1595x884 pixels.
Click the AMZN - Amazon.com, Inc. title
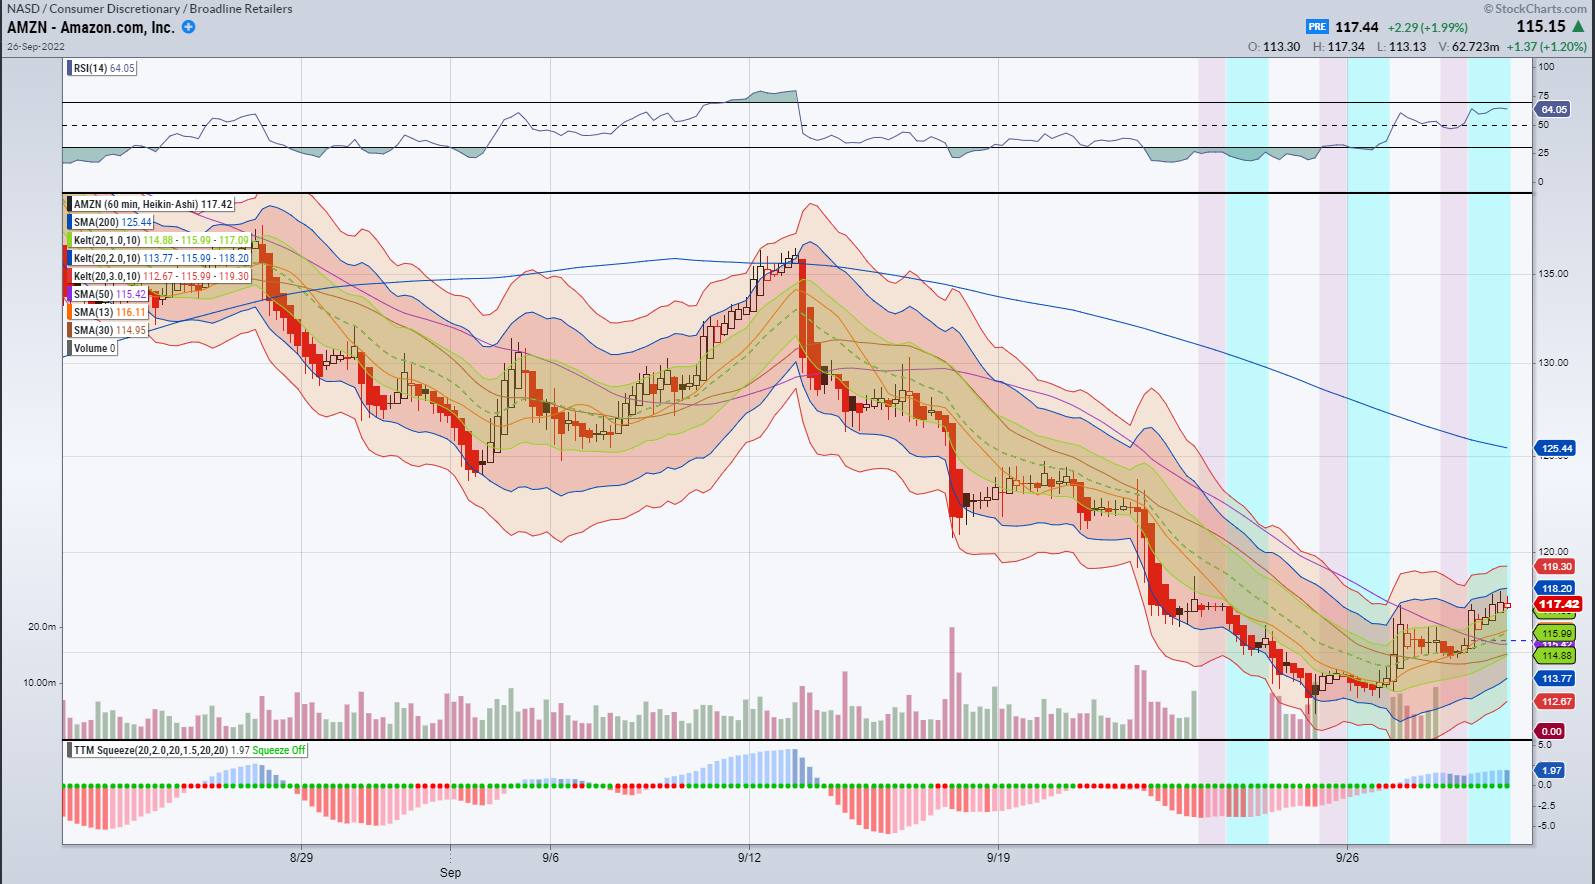tap(91, 27)
